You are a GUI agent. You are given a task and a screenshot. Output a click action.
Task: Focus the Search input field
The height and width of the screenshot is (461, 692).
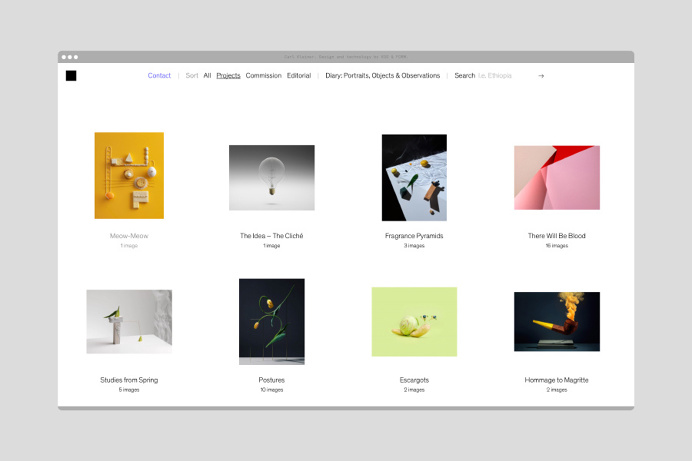click(496, 76)
